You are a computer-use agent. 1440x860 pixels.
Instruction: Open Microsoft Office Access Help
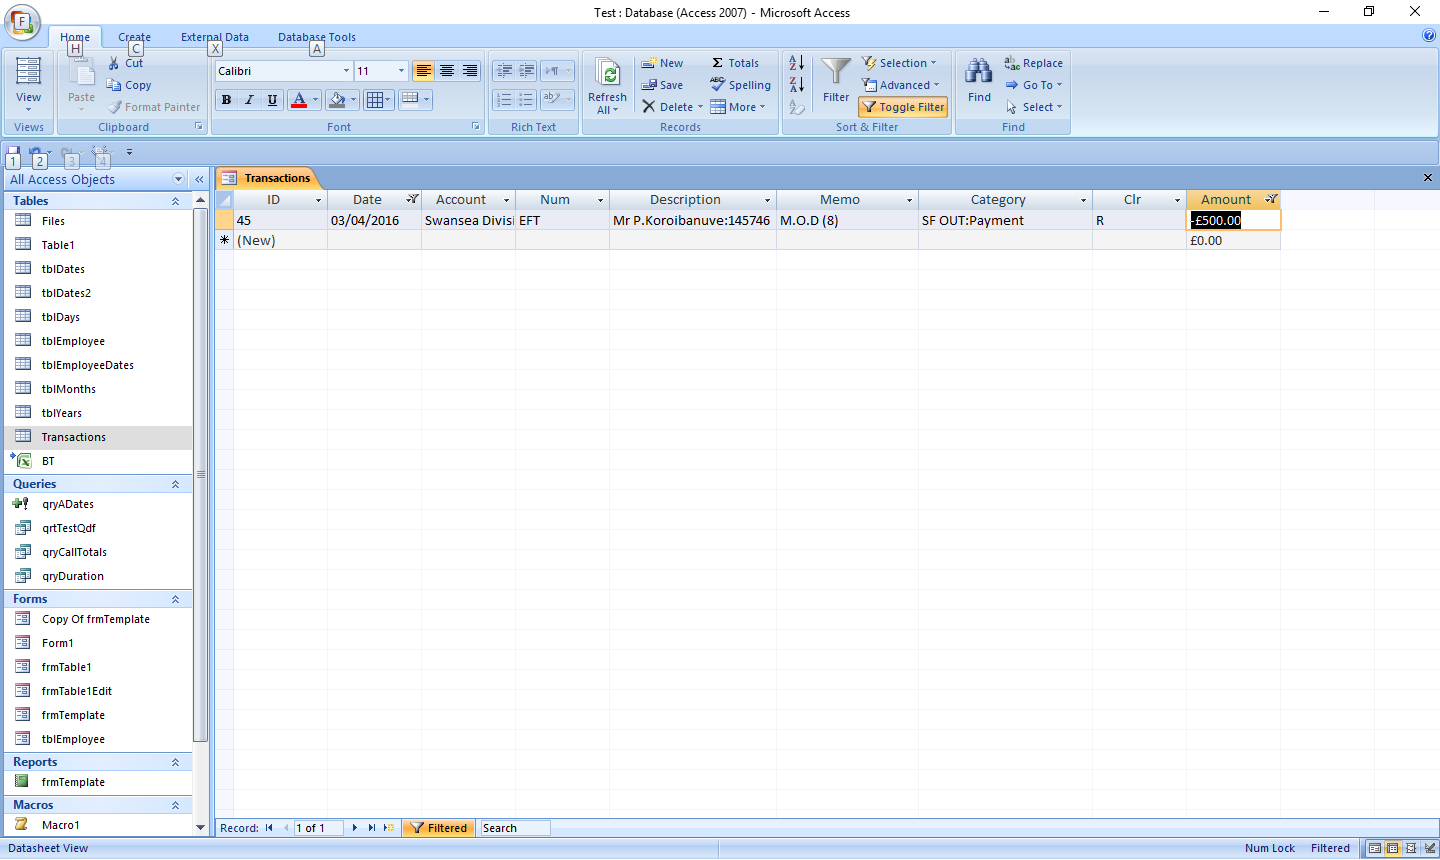(x=1428, y=36)
